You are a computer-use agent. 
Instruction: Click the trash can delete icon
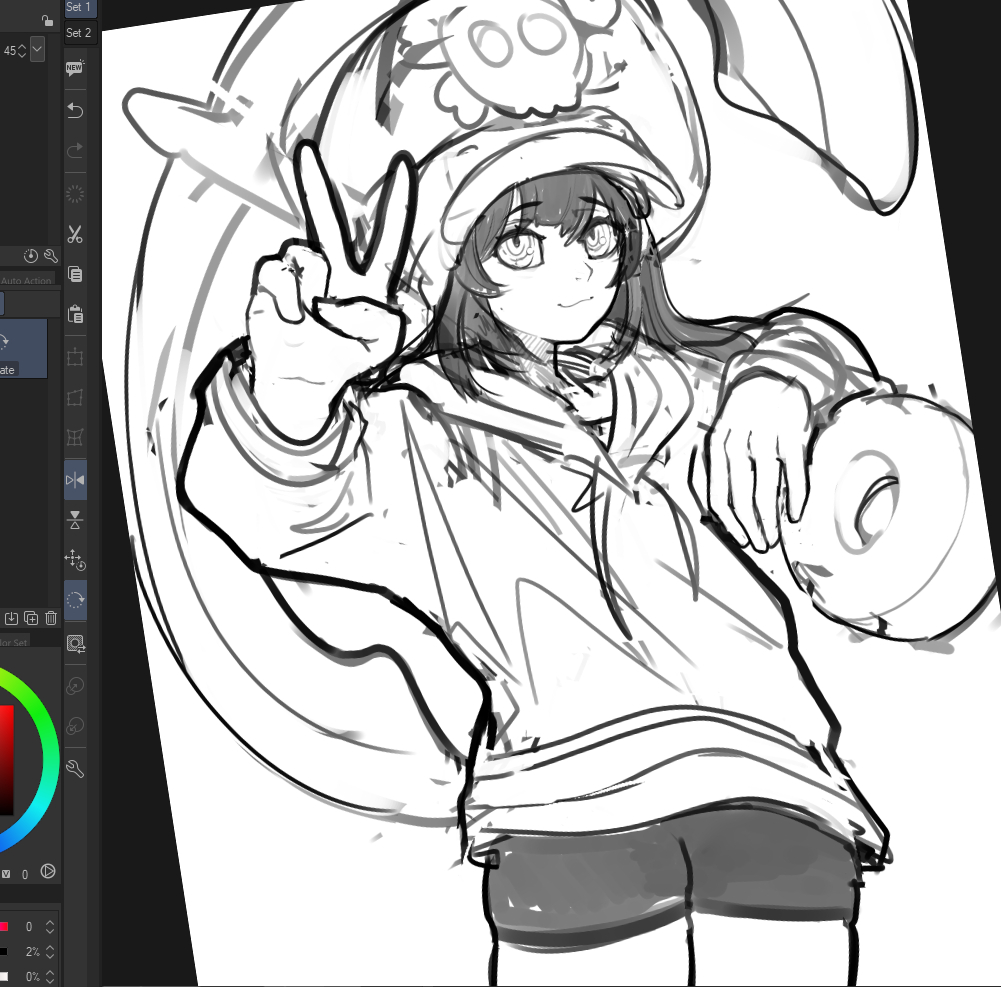(51, 619)
